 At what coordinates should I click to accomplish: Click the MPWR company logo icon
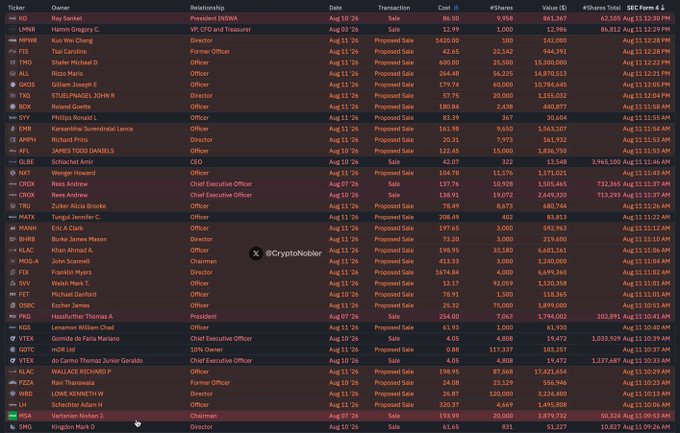point(13,40)
